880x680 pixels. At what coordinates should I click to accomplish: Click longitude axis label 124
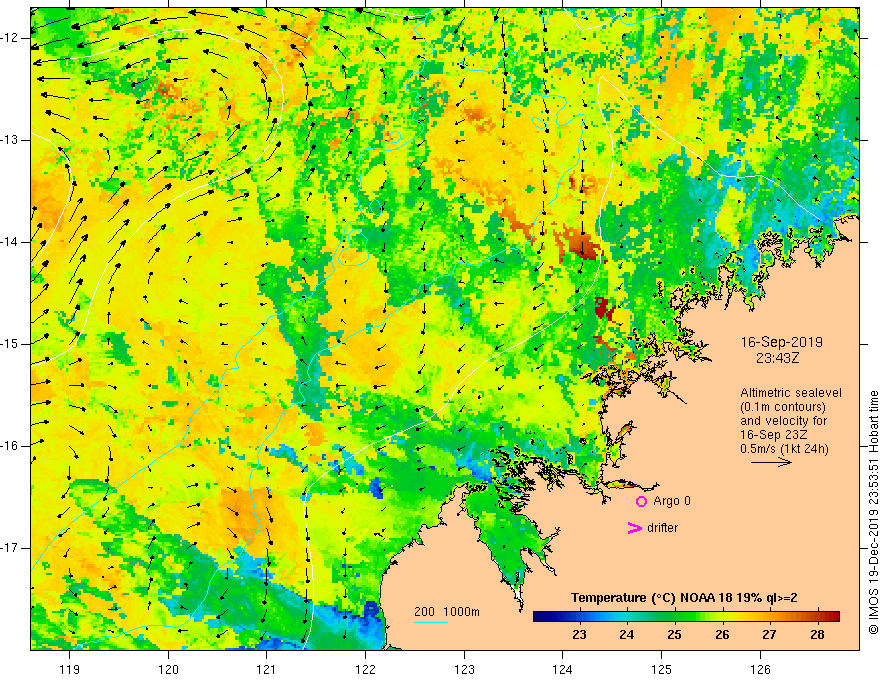563,669
